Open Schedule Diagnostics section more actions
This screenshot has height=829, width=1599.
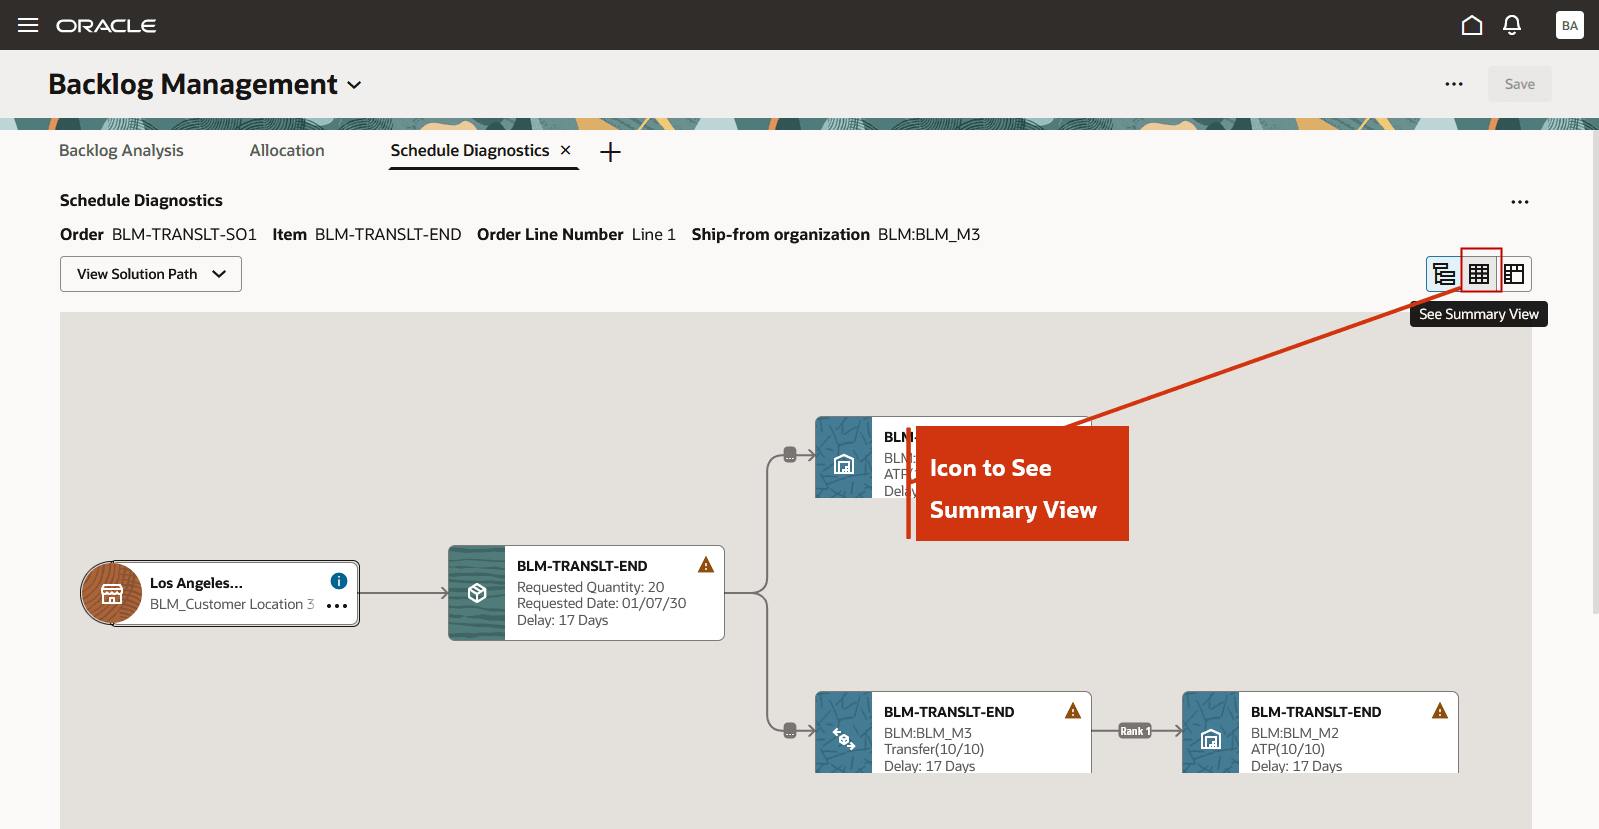pyautogui.click(x=1520, y=202)
